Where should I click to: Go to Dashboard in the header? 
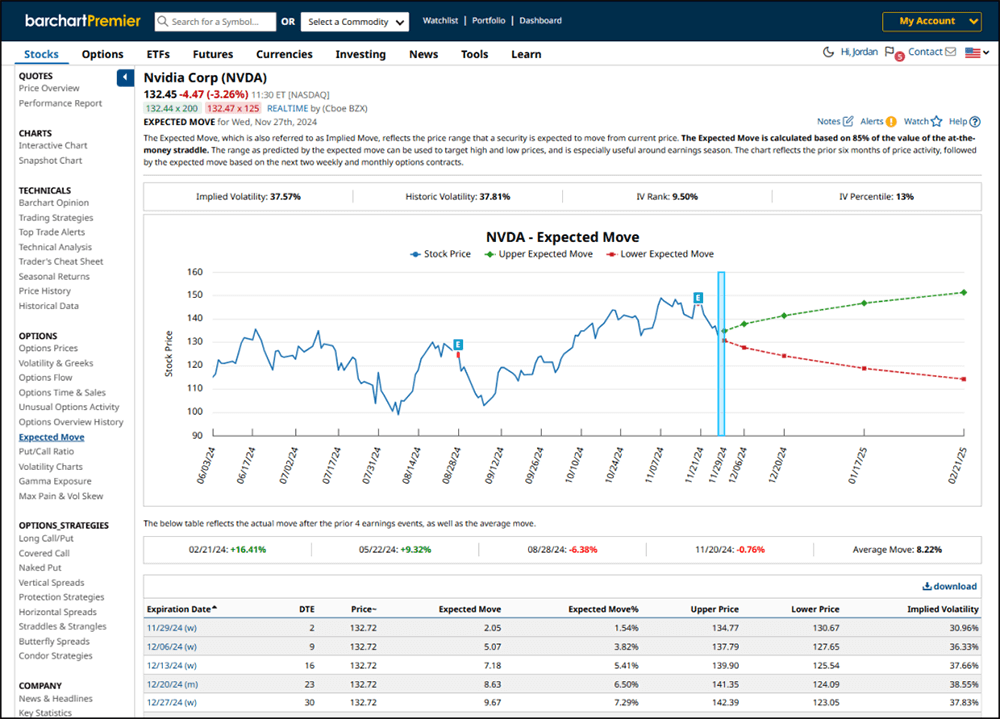tap(541, 20)
